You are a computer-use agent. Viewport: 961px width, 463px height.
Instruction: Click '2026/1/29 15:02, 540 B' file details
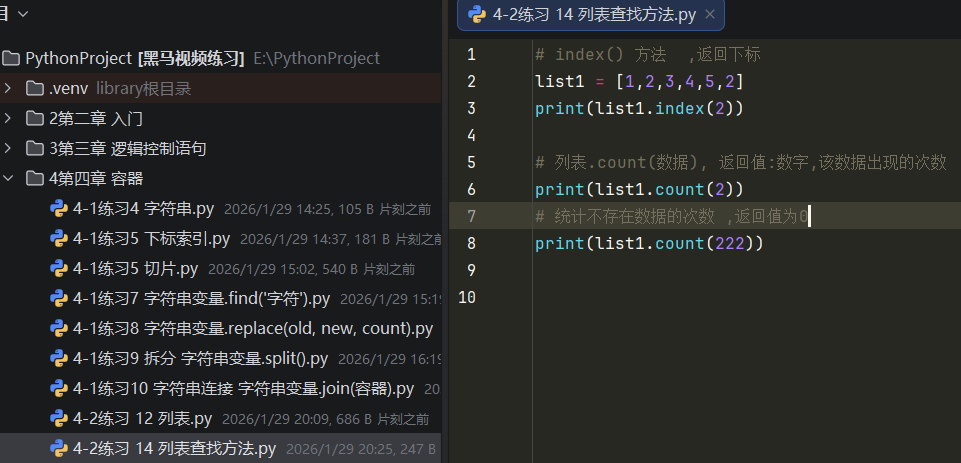click(x=283, y=269)
